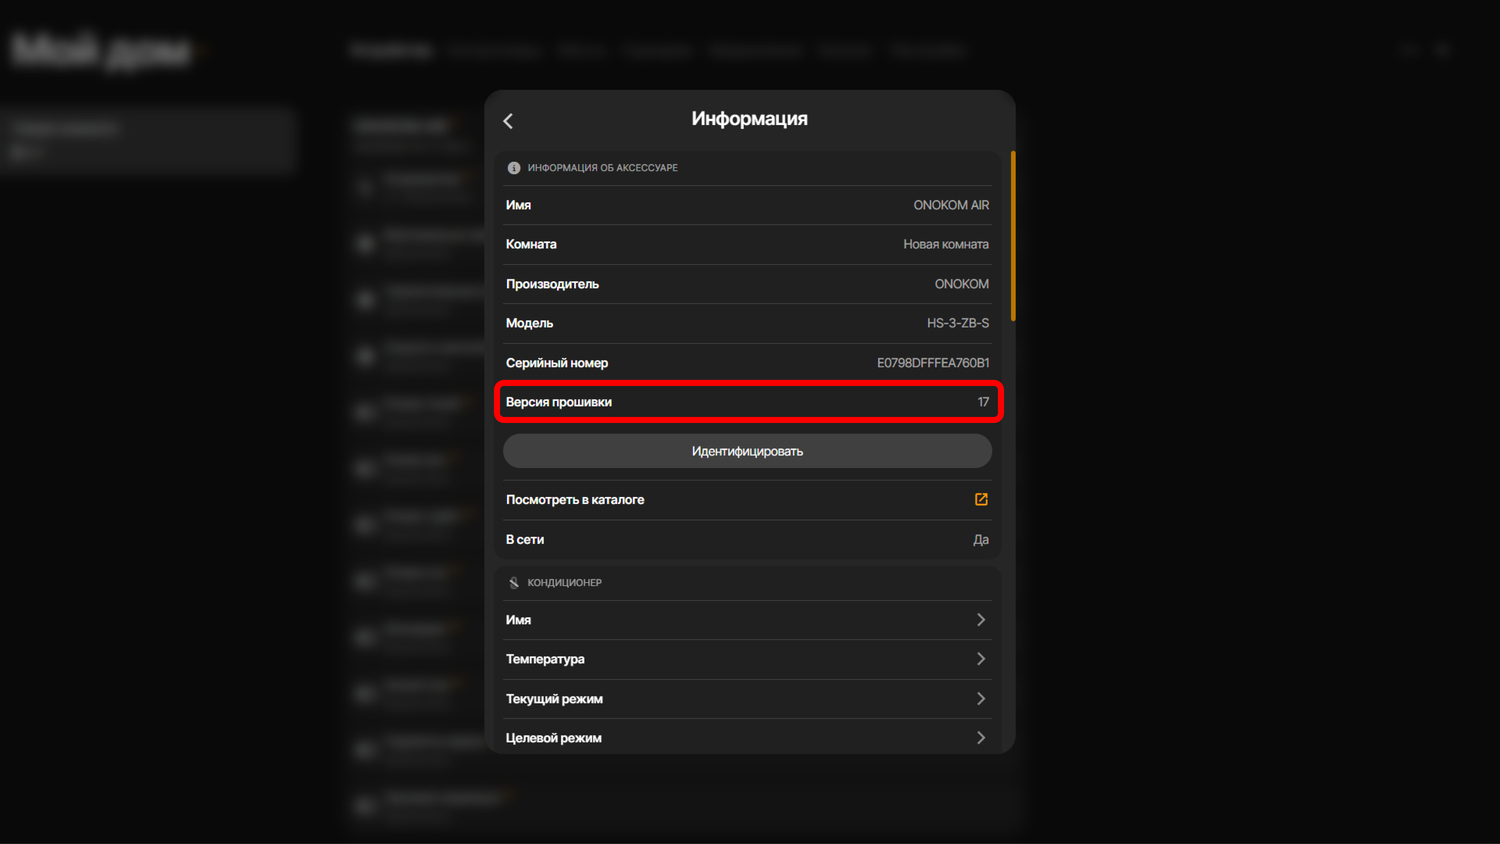Click the orange external-link icon
1500x844 pixels.
click(x=981, y=500)
